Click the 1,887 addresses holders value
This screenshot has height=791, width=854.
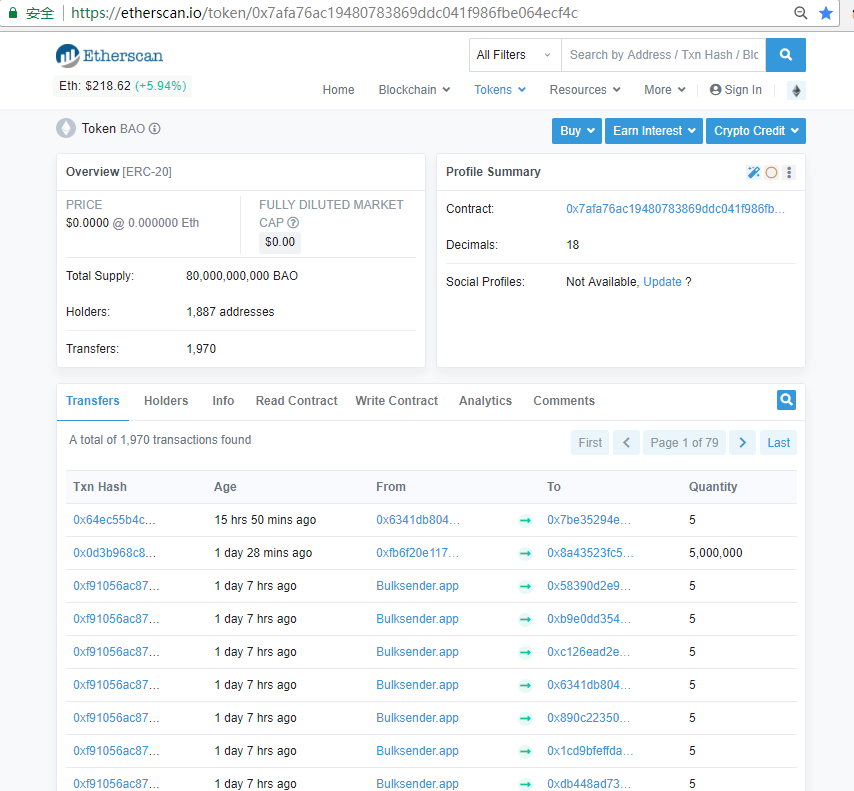[x=230, y=312]
